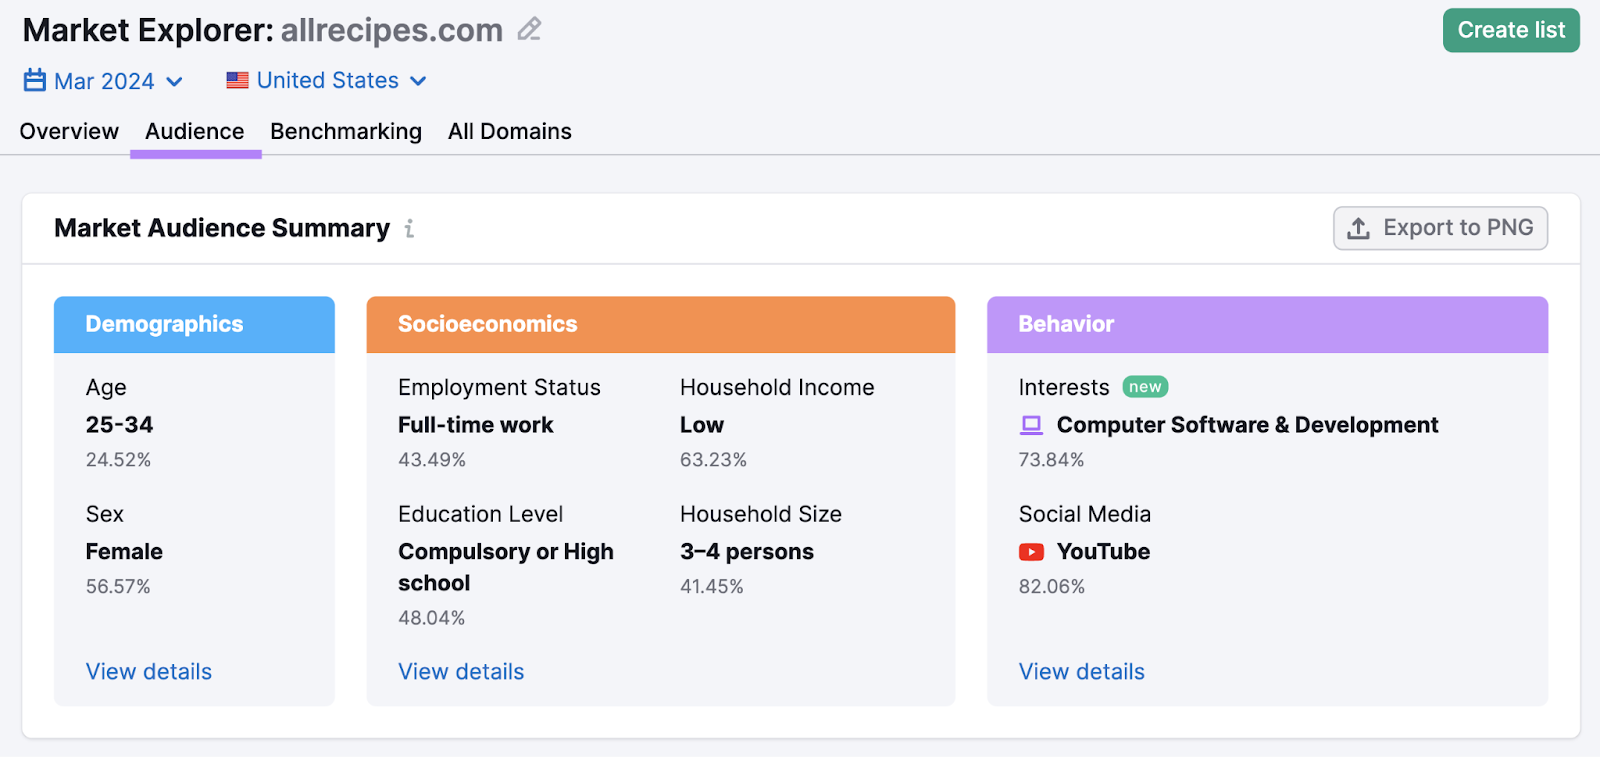This screenshot has width=1600, height=757.
Task: Click the YouTube logo icon
Action: pyautogui.click(x=1031, y=552)
